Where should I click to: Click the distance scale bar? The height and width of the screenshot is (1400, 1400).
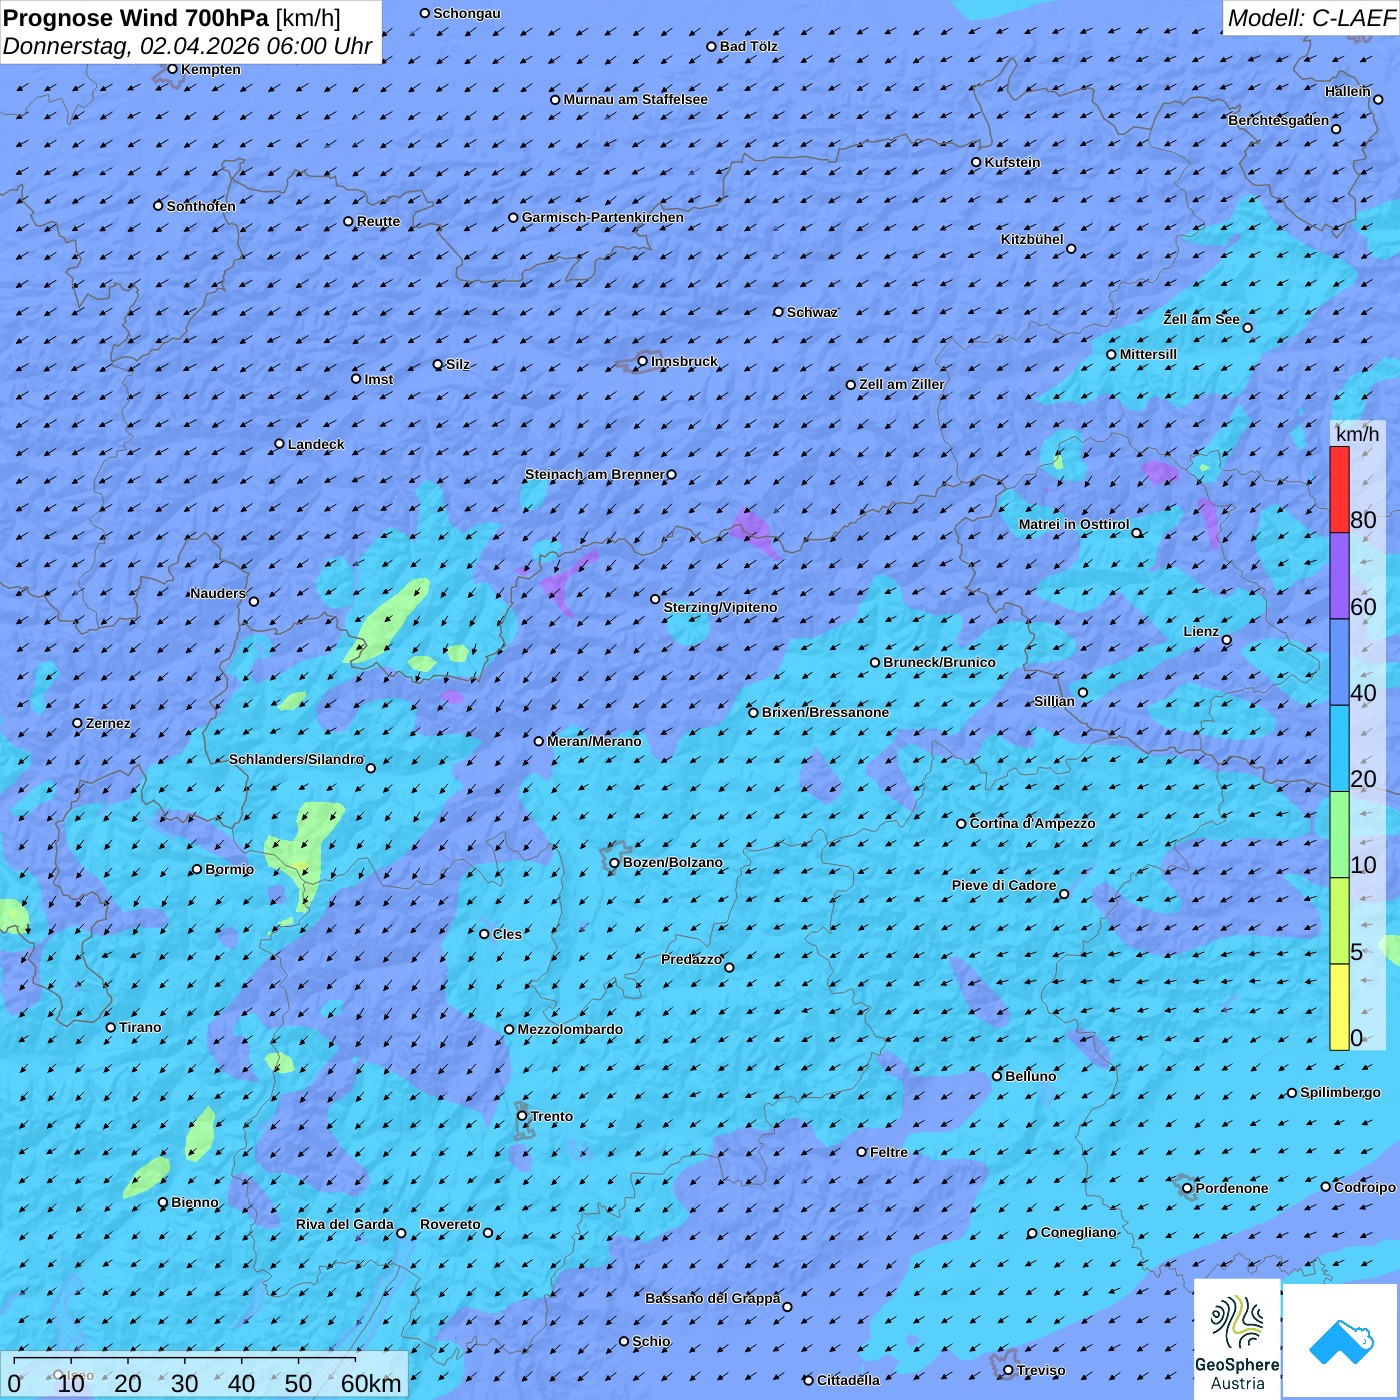pyautogui.click(x=205, y=1375)
